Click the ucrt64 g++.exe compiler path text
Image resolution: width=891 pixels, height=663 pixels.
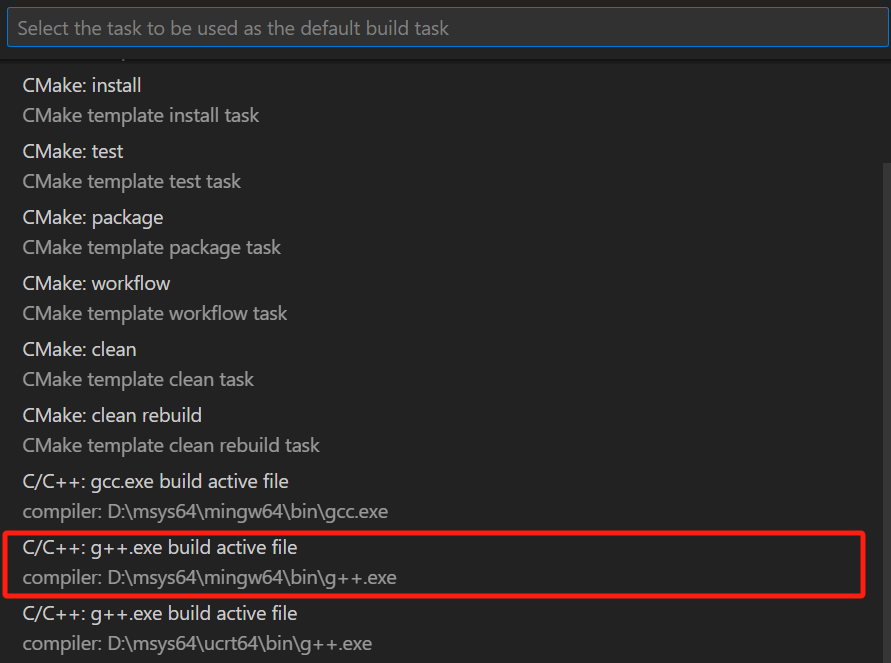pyautogui.click(x=202, y=643)
